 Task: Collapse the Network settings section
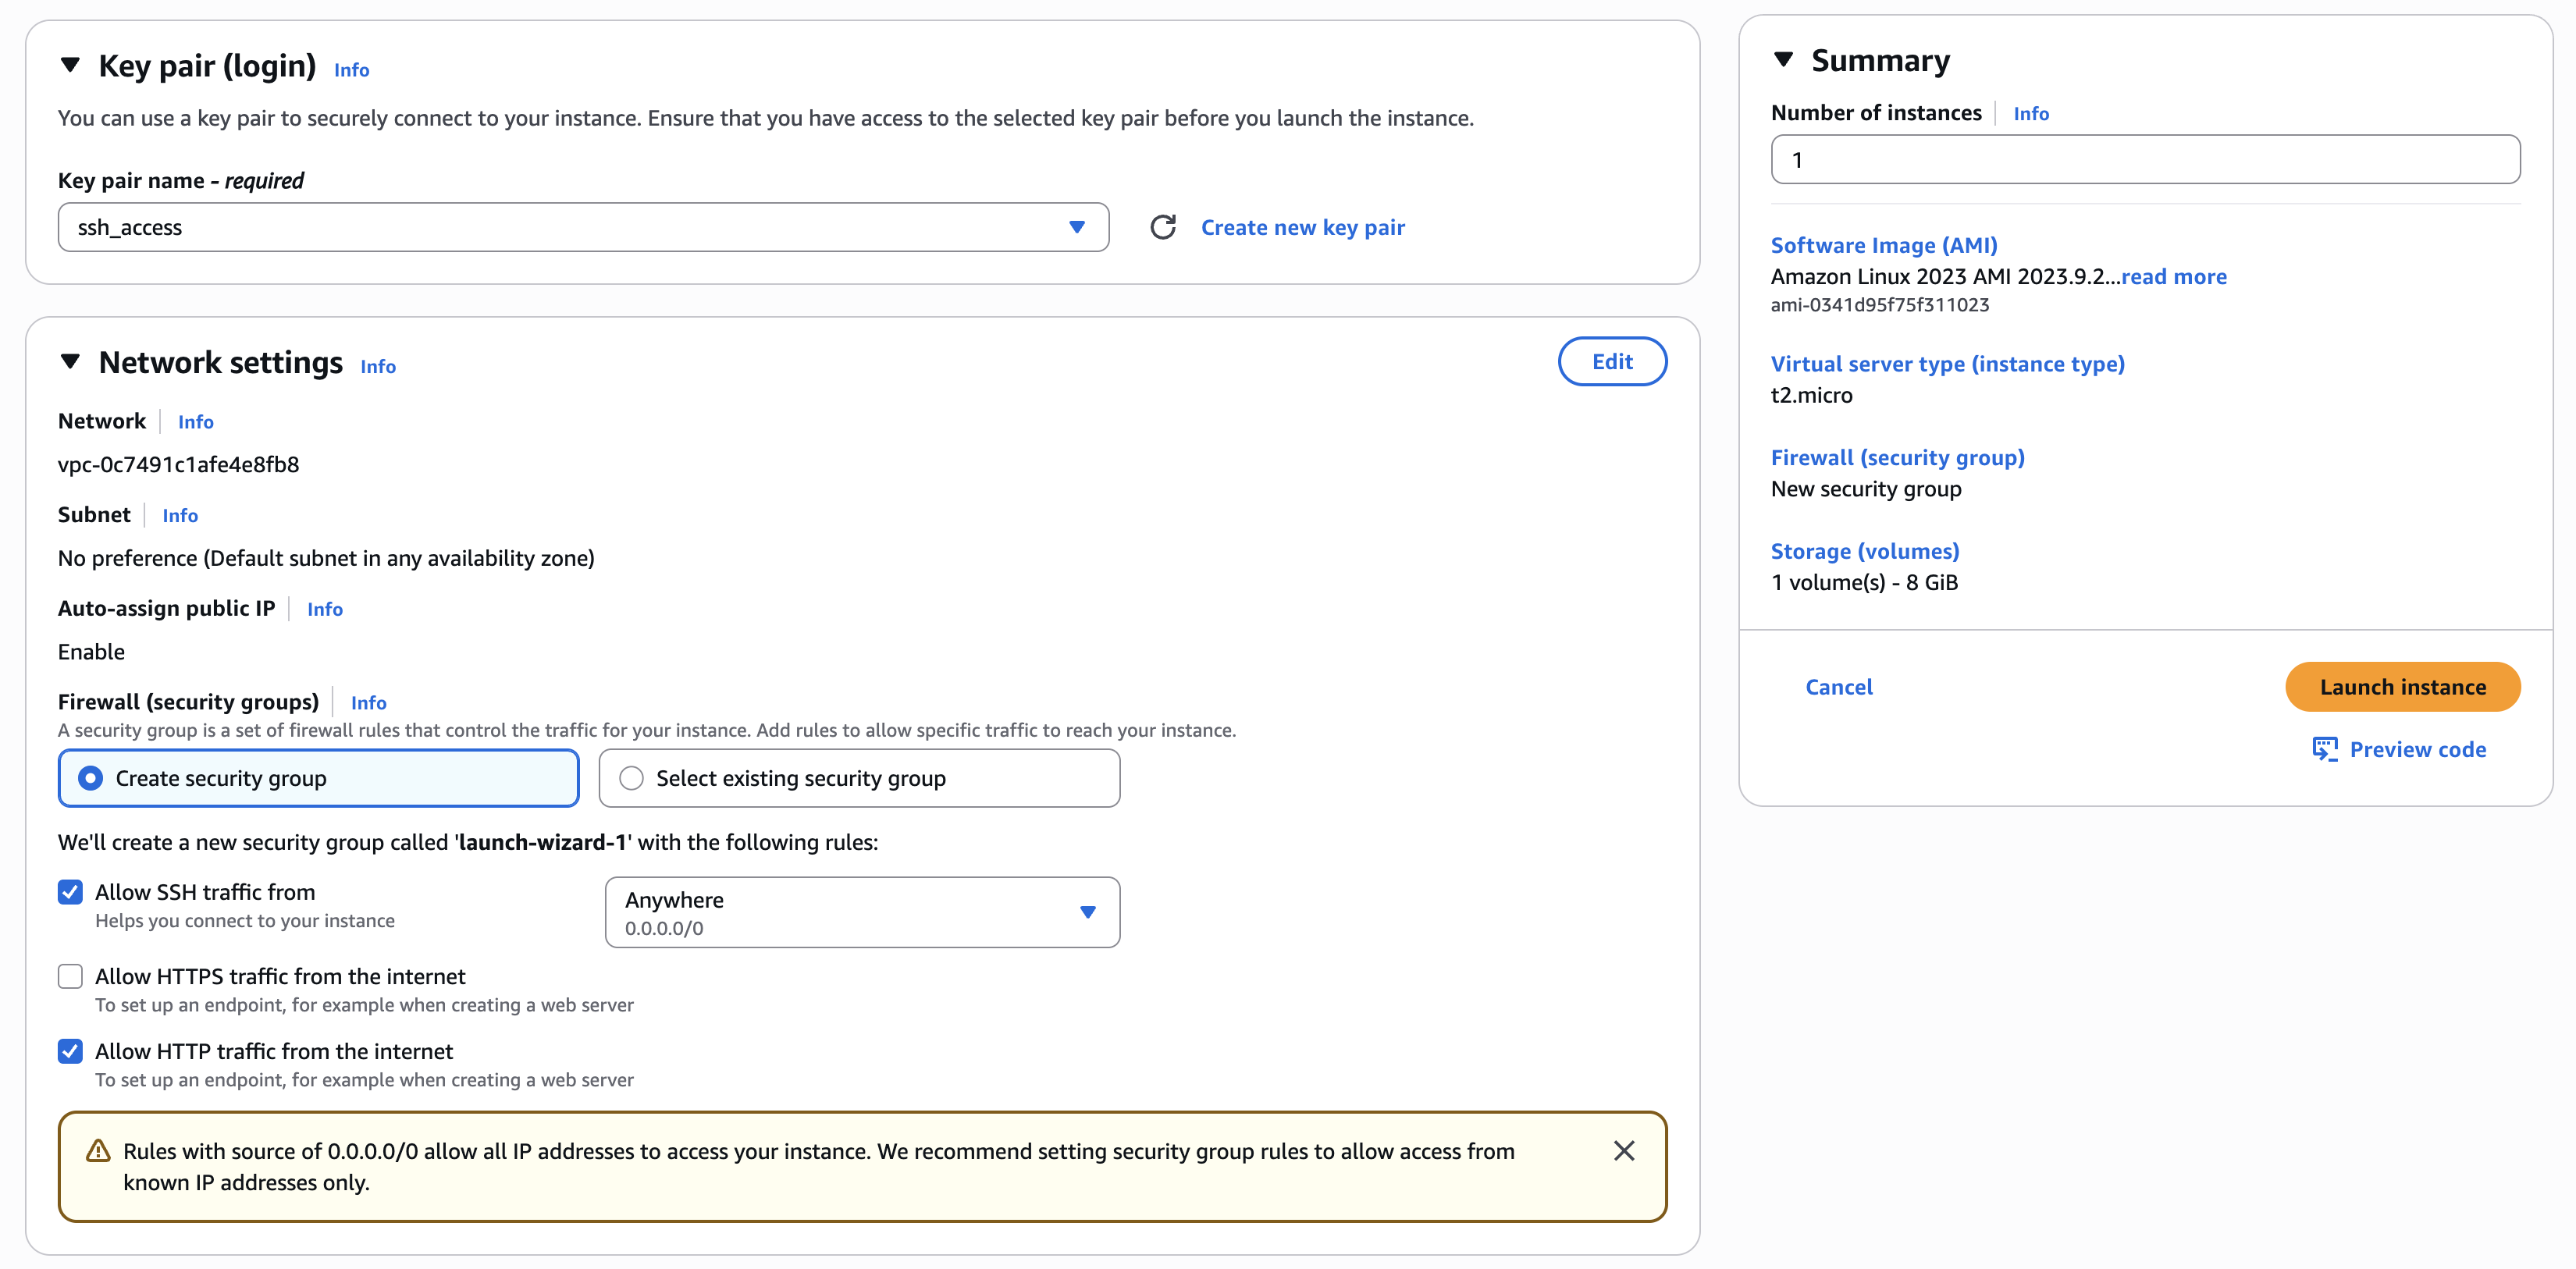click(70, 362)
